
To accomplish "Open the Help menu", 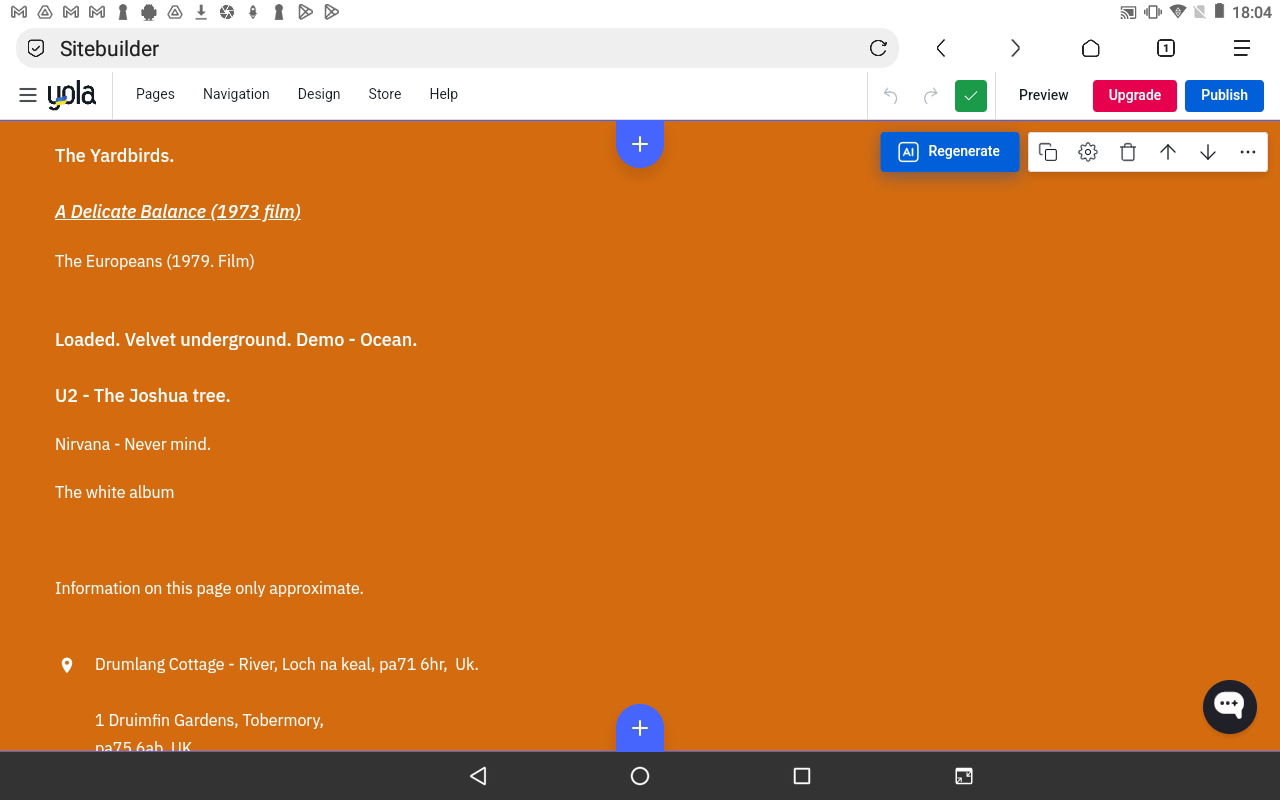I will (x=443, y=94).
